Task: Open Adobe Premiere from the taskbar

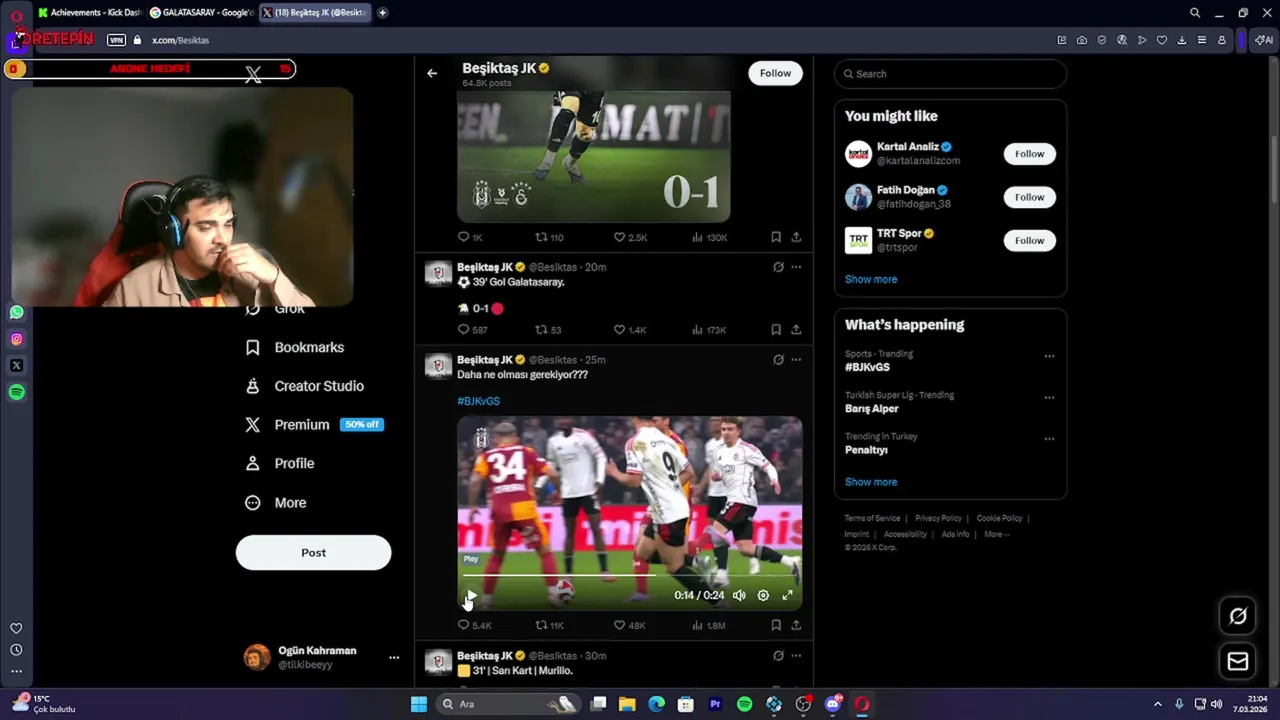Action: pyautogui.click(x=715, y=704)
